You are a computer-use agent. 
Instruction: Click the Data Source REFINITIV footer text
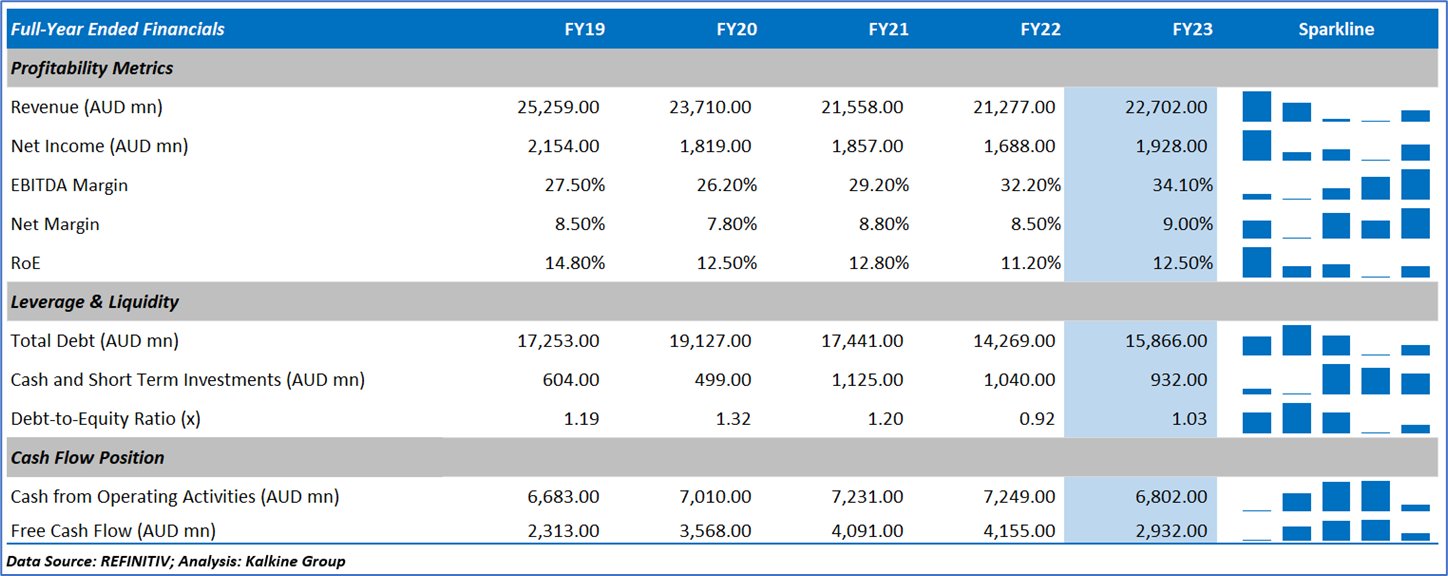pos(176,561)
